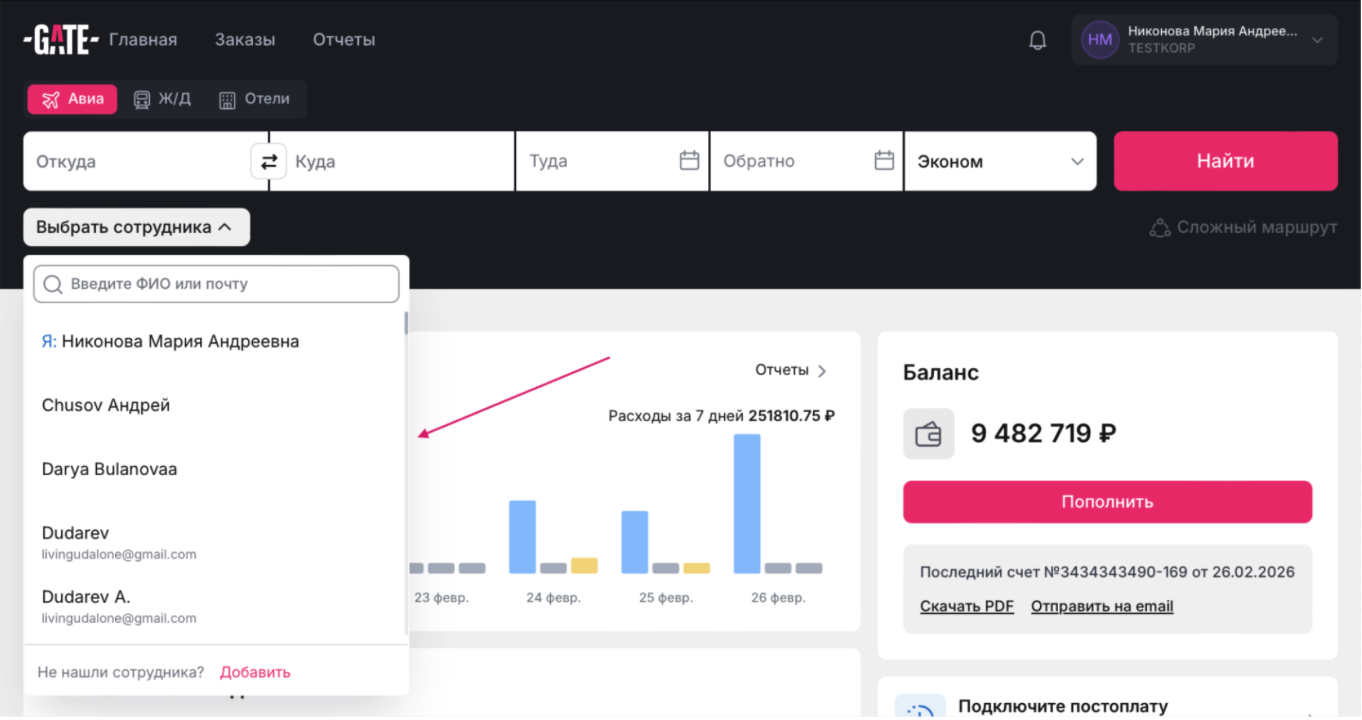The image size is (1362, 720).
Task: Open the Отчеты item in top navigation
Action: (344, 40)
